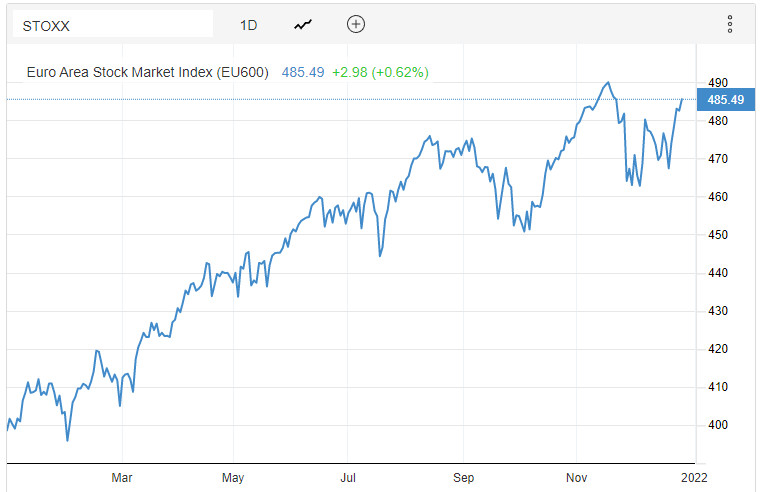Screen dimensions: 761x492
Task: Click the 485.49 value in the chart legend
Action: click(x=303, y=72)
